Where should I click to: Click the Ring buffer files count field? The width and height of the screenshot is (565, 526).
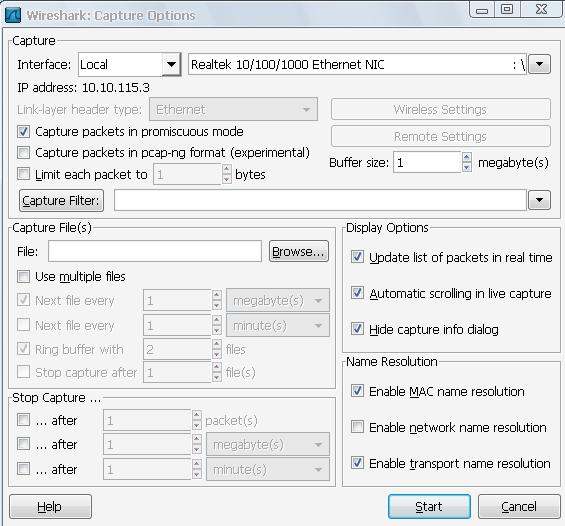point(177,349)
